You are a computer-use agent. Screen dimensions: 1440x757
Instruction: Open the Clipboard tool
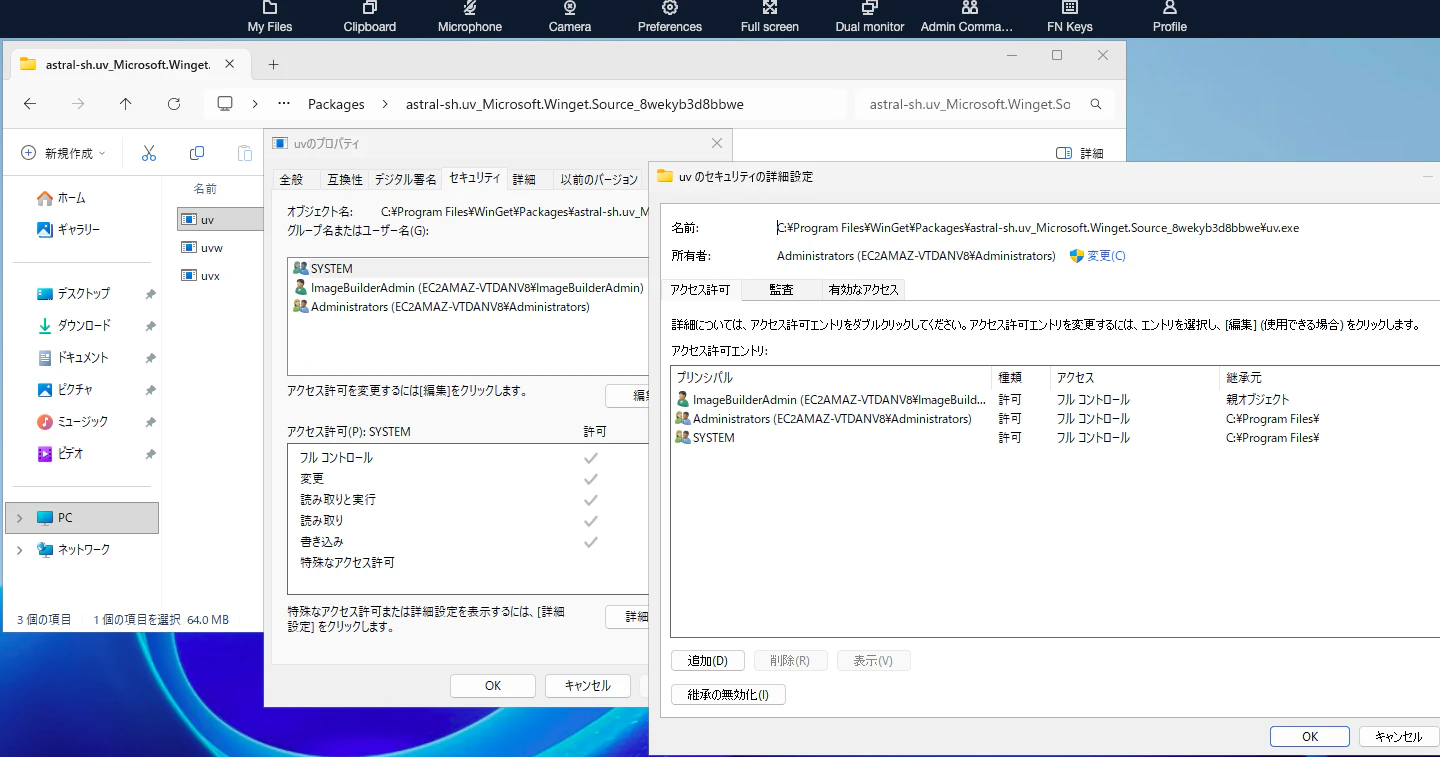(370, 17)
